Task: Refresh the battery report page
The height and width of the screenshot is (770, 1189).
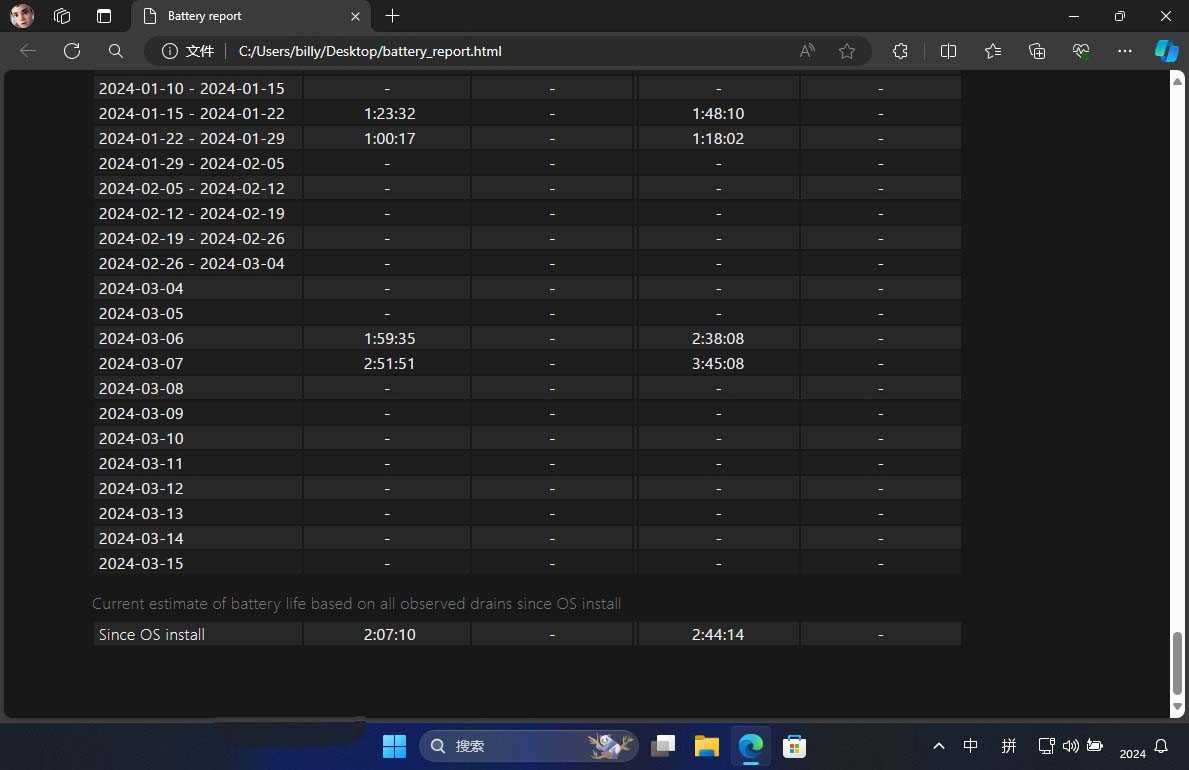Action: (72, 51)
